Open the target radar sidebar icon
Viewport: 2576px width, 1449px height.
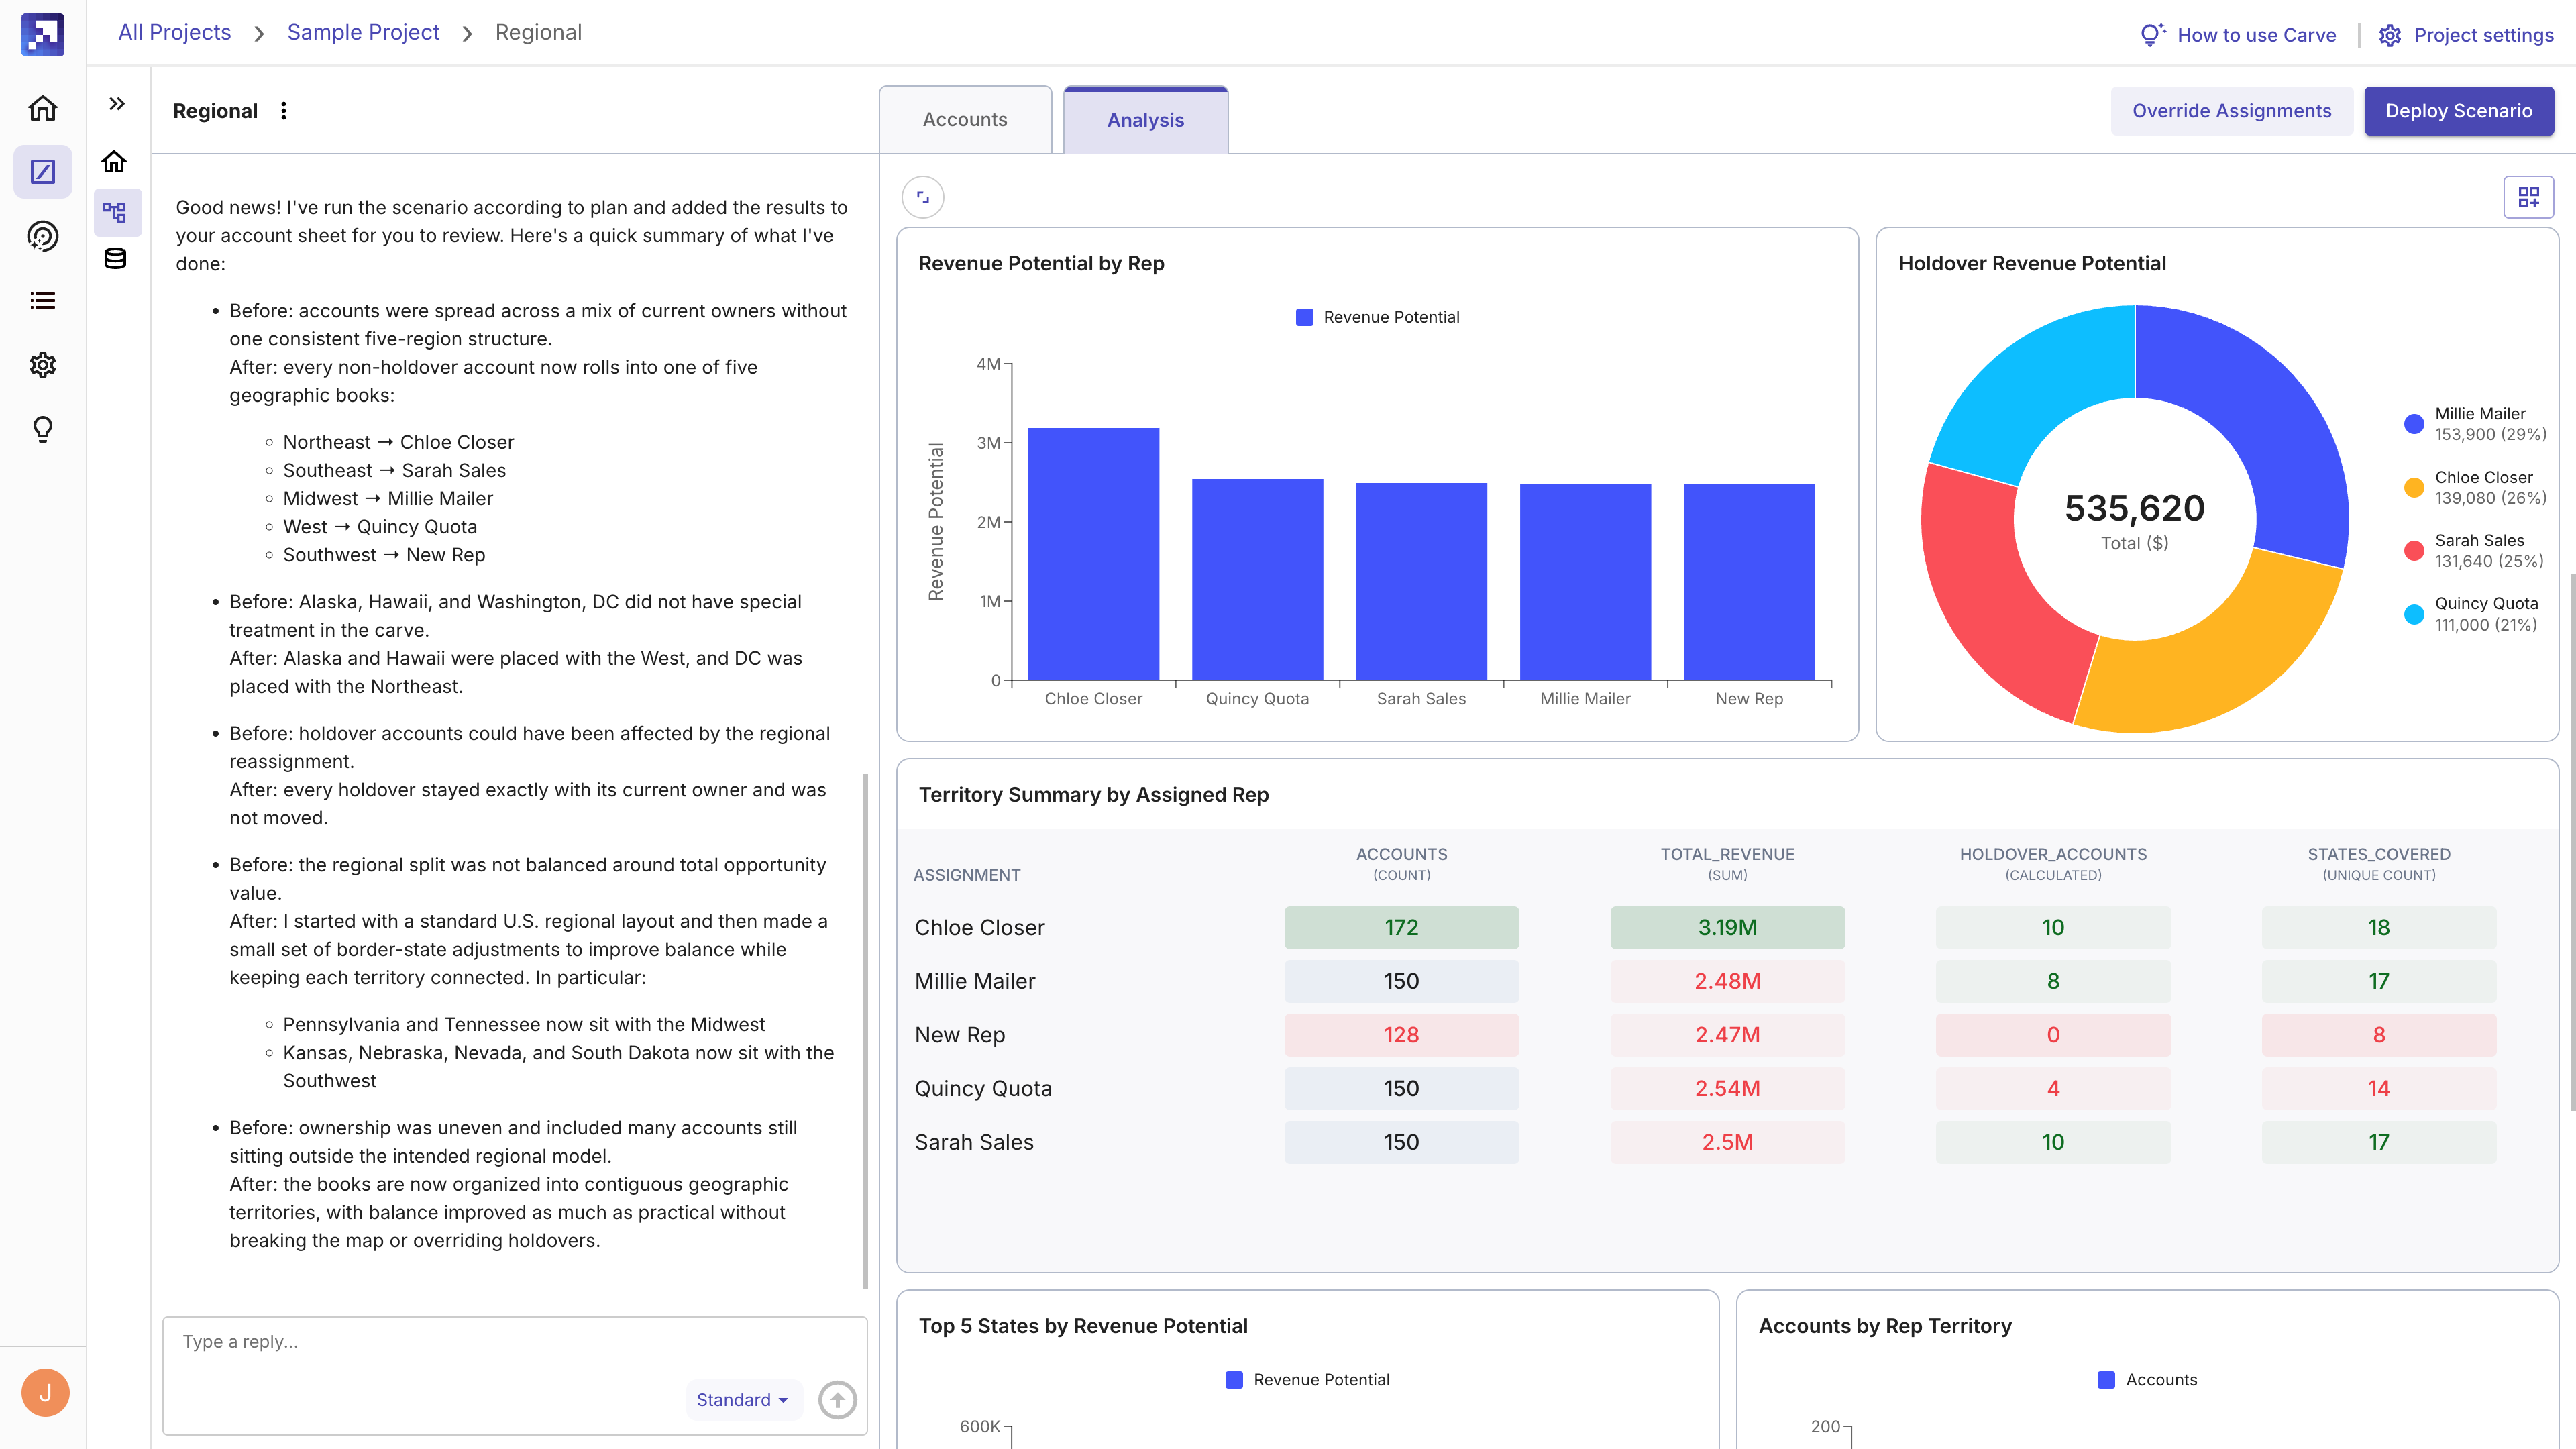[42, 236]
